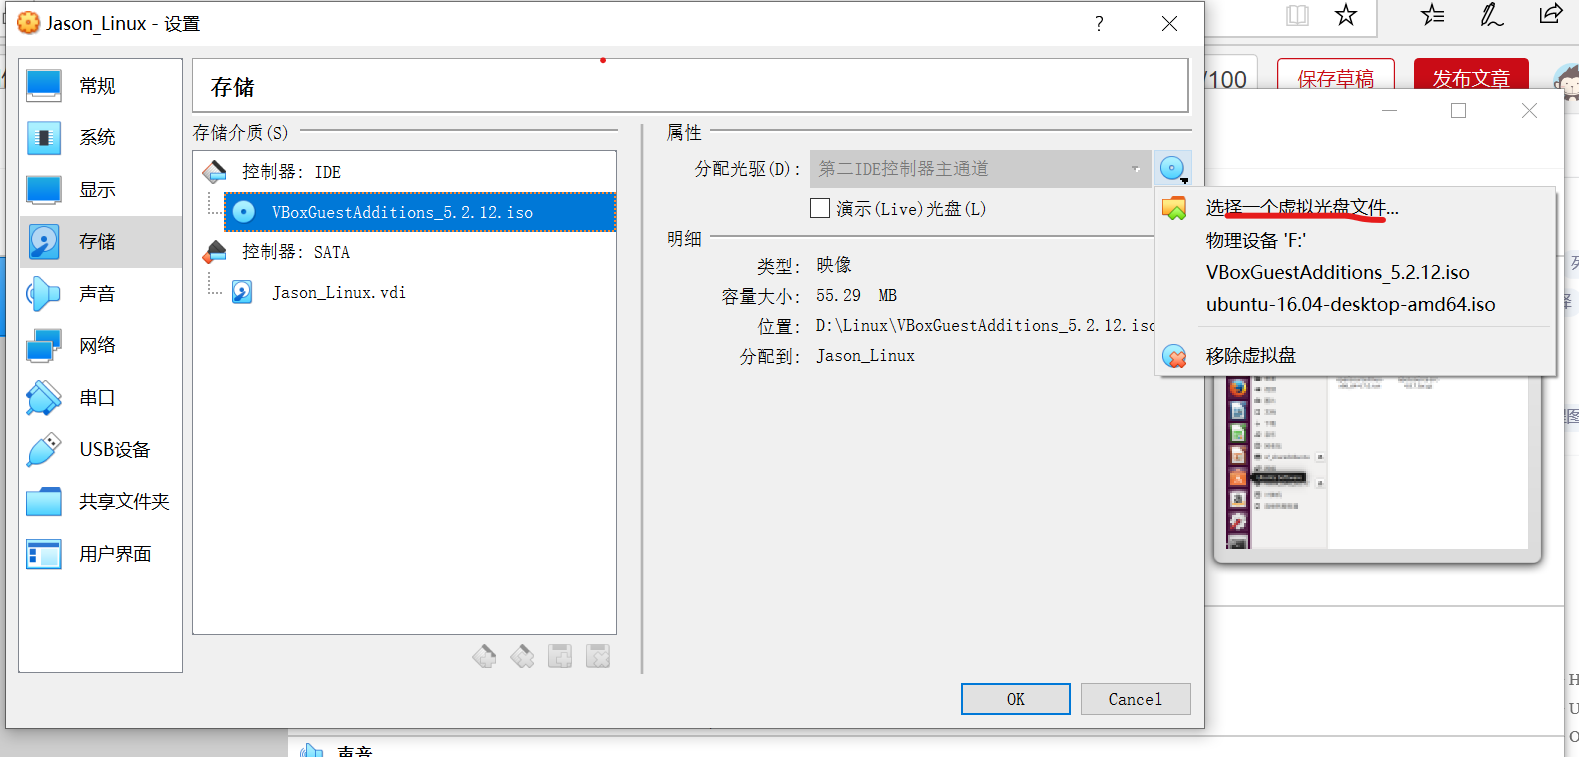The image size is (1579, 757).
Task: Click the Cancel button
Action: click(x=1136, y=699)
